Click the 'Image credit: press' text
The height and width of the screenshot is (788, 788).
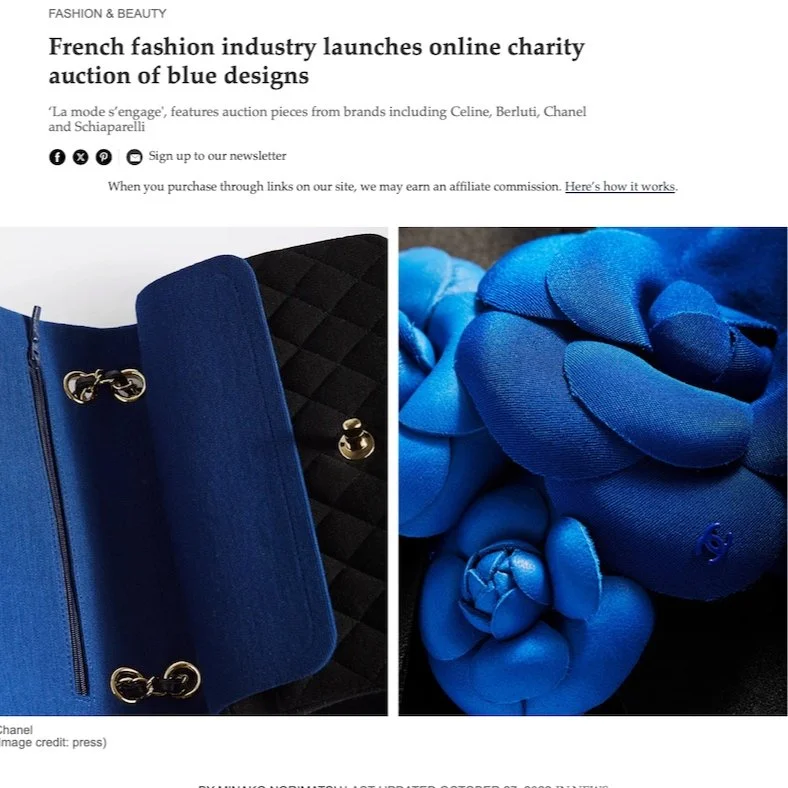click(x=53, y=742)
